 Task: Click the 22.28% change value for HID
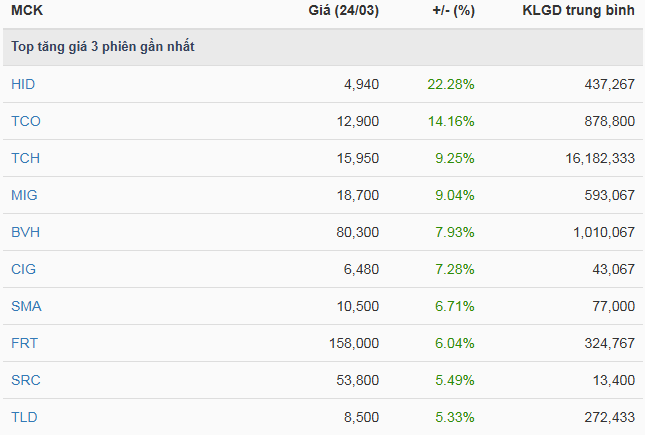450,84
